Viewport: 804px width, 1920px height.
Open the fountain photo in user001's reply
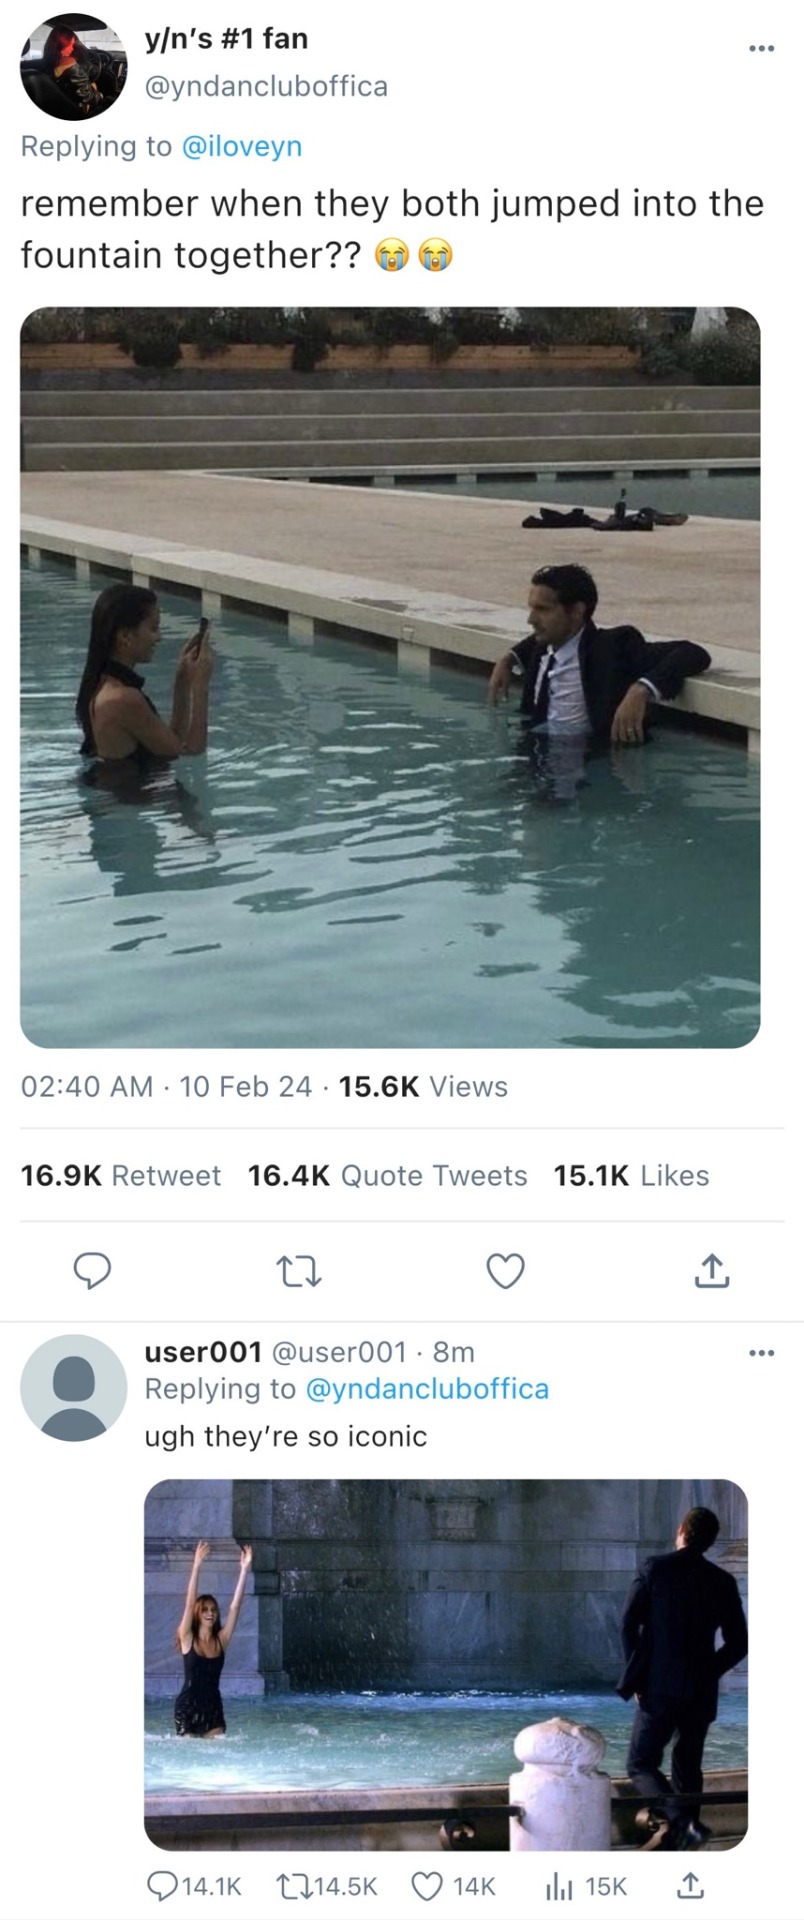click(x=446, y=1664)
